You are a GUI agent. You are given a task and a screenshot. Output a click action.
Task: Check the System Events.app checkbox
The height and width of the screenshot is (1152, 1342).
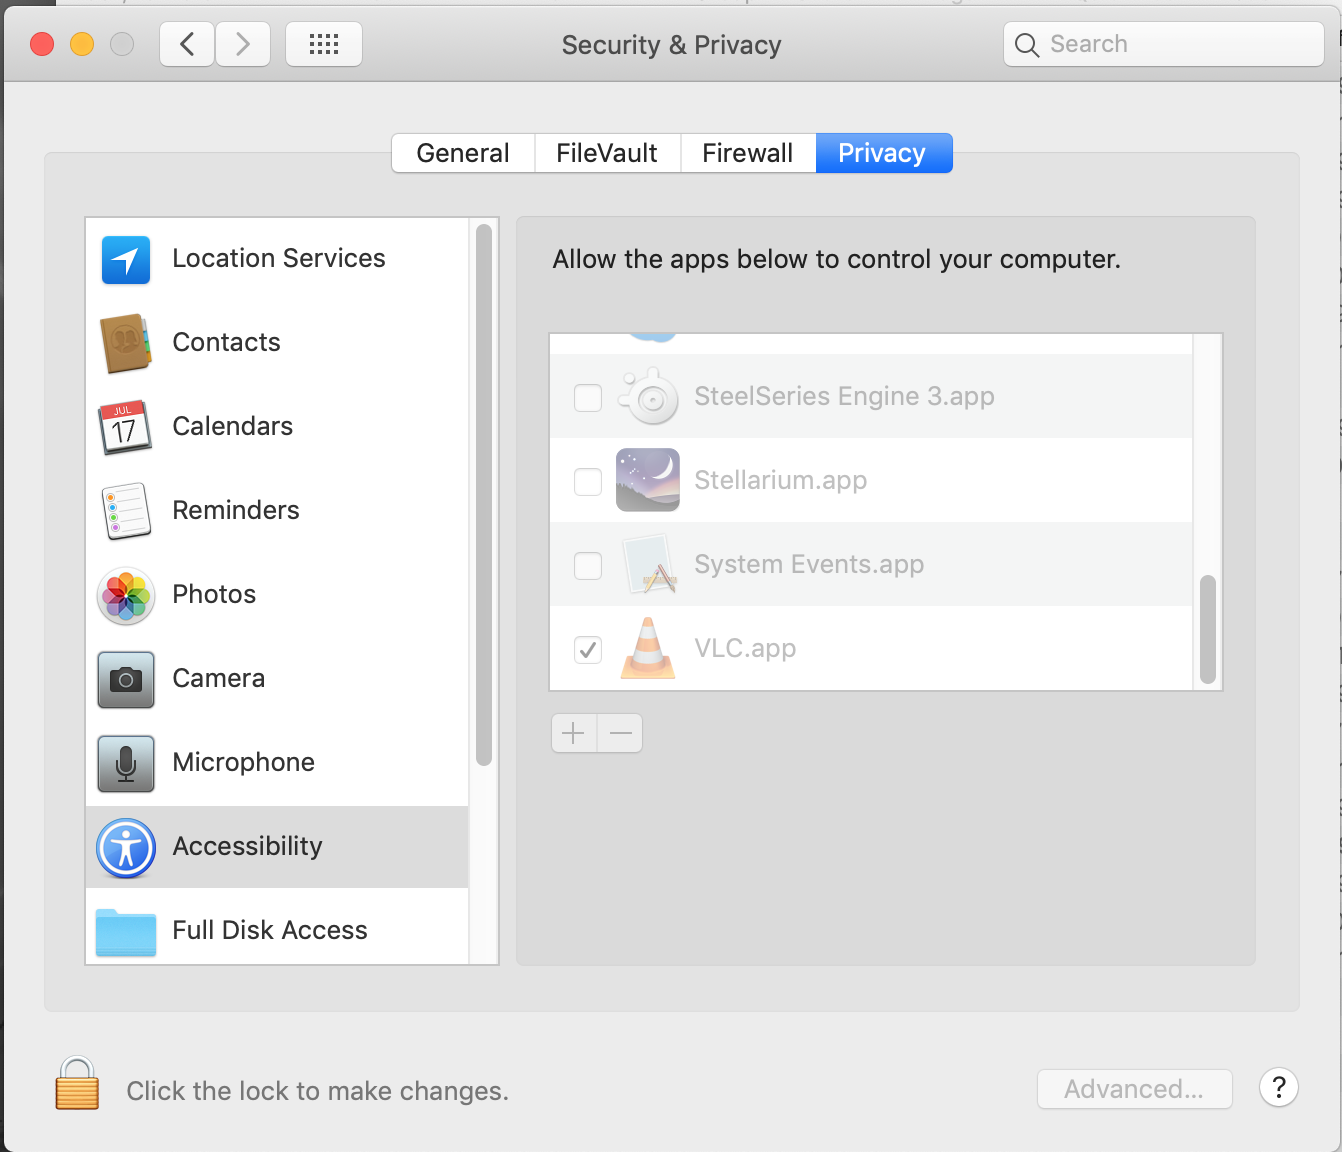588,566
